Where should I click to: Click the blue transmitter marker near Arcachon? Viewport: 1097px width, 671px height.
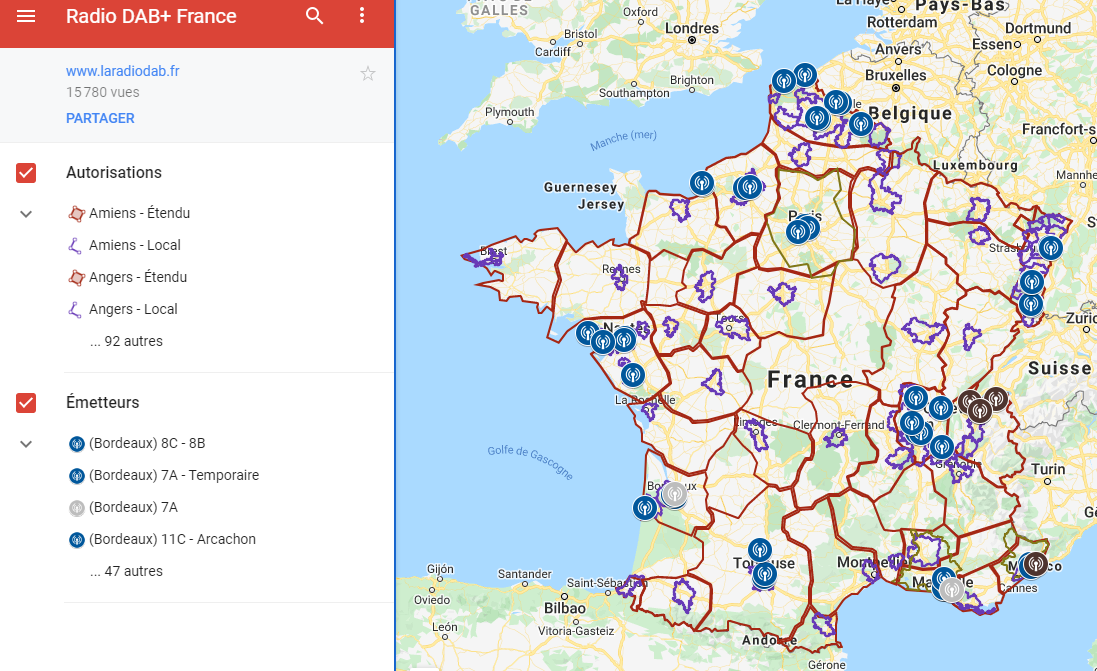pos(645,507)
